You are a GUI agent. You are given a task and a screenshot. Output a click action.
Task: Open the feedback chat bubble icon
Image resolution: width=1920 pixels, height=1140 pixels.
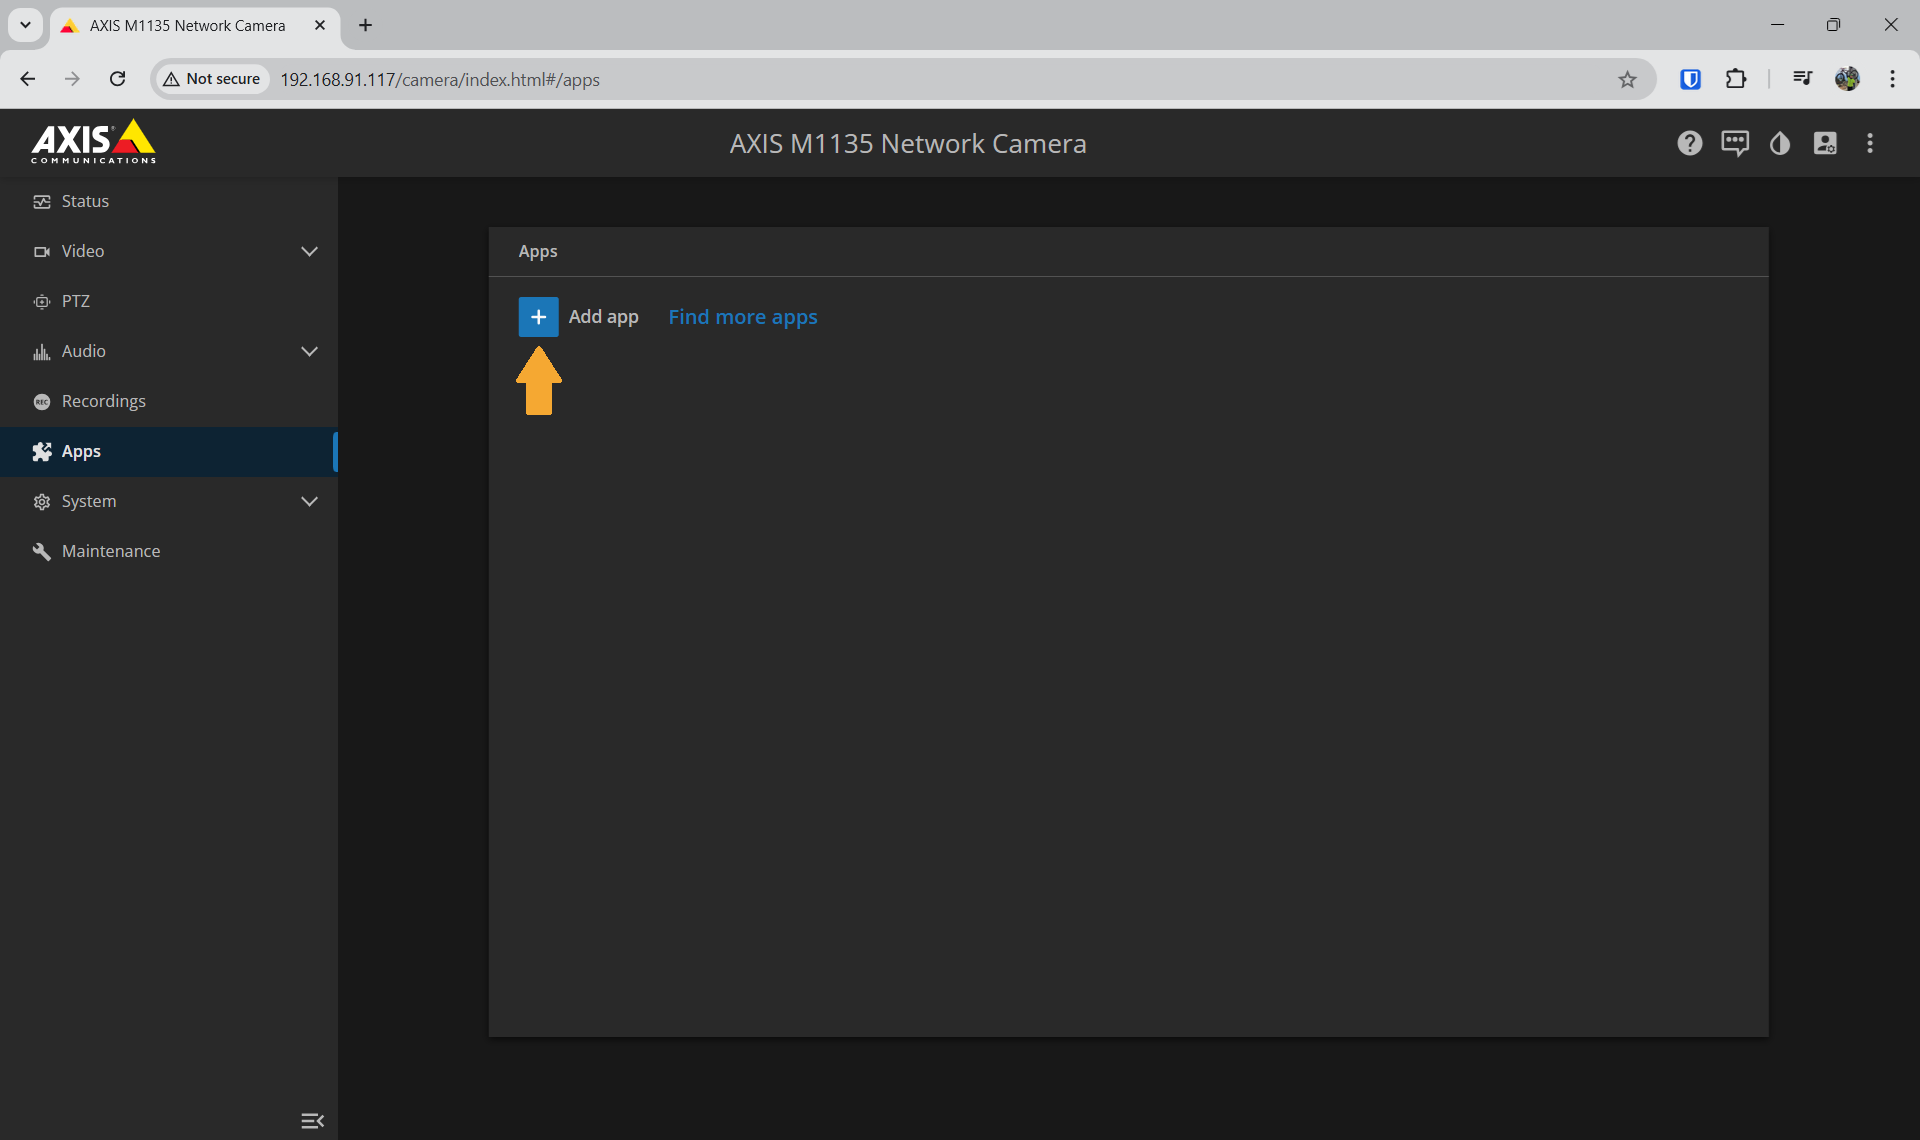(1735, 143)
